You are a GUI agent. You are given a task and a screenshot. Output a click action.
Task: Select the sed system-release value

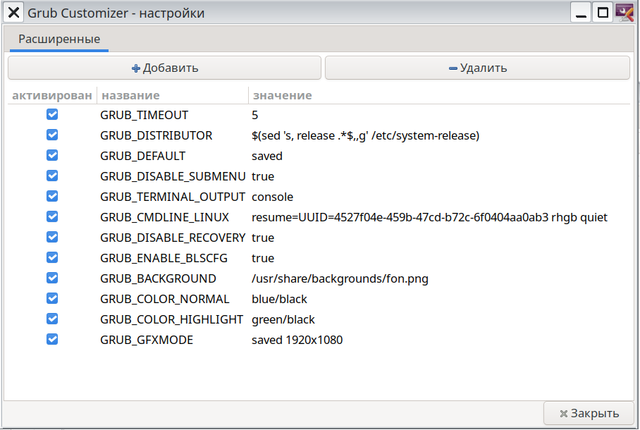[365, 135]
